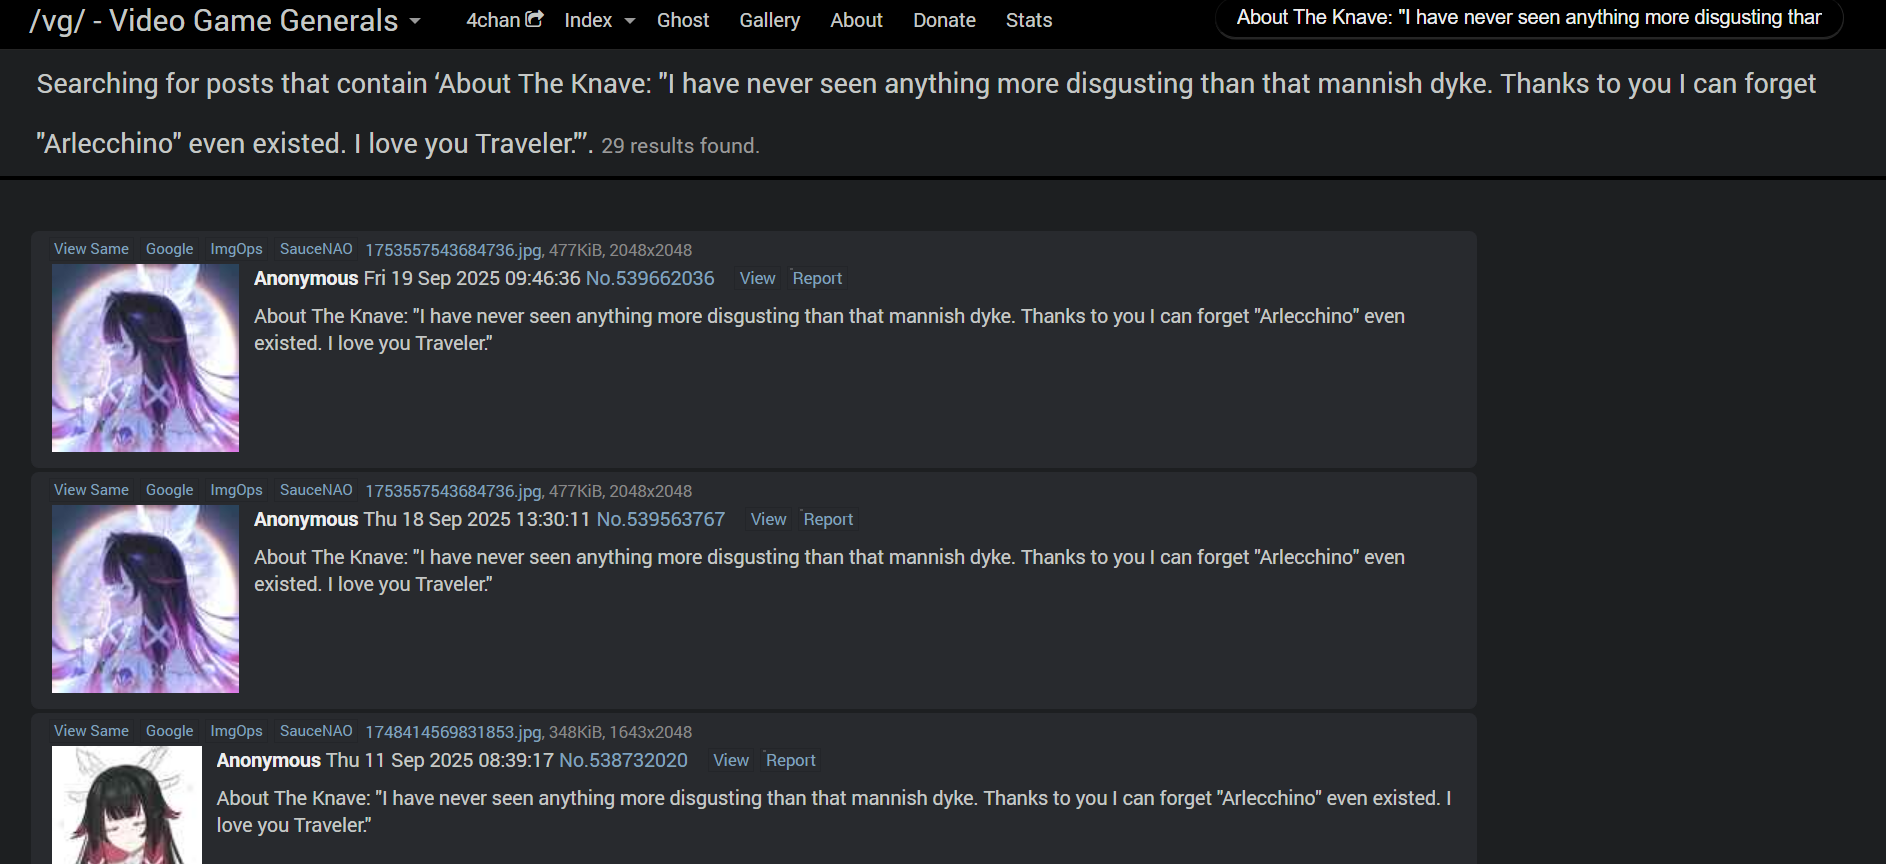
Task: Open the Donate page
Action: click(944, 20)
